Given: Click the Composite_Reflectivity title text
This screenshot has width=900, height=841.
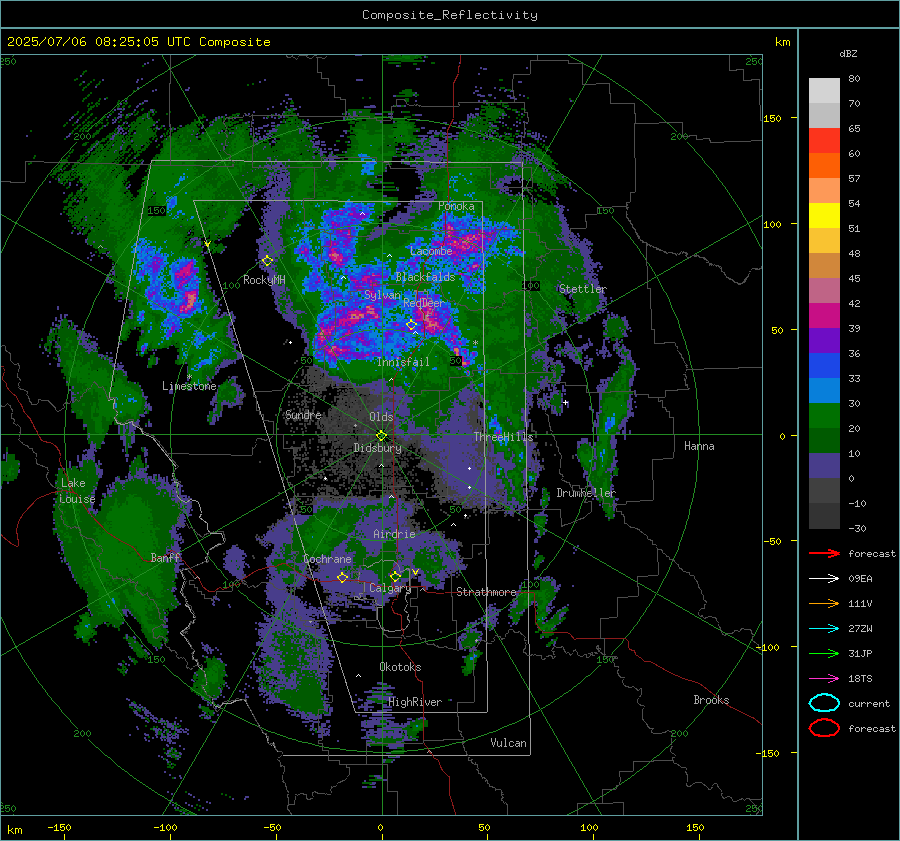Looking at the screenshot, I should [x=449, y=15].
